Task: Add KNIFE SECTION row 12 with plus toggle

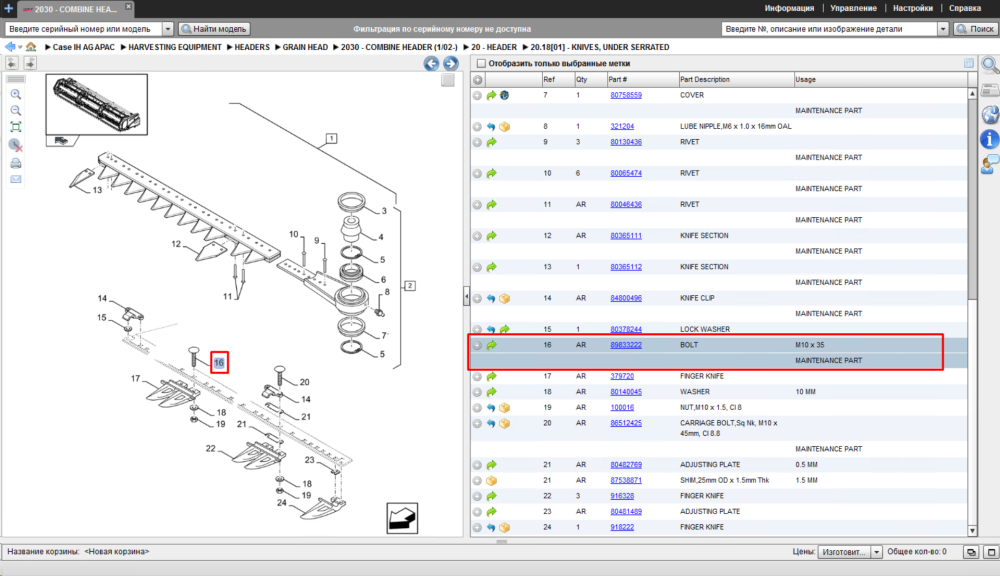Action: tap(477, 236)
